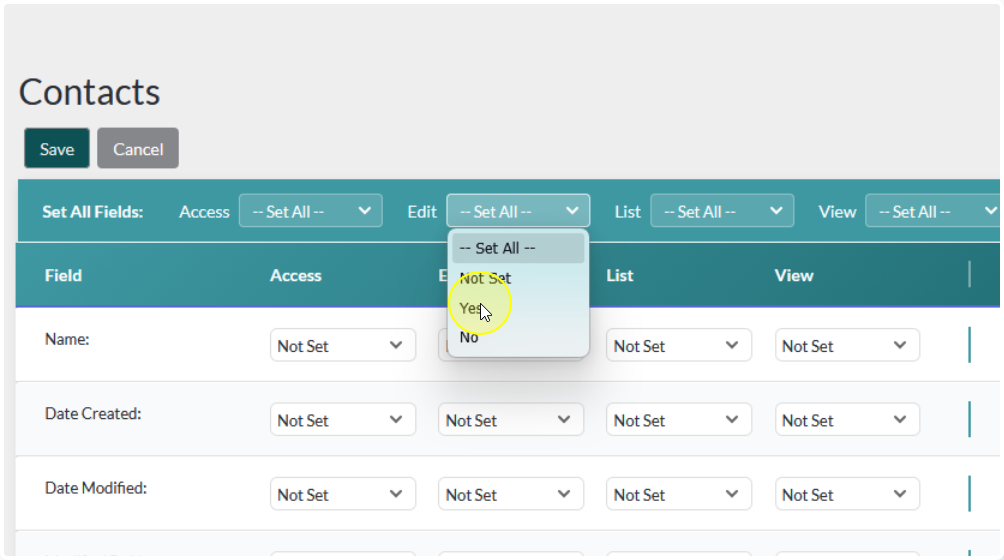Expand Edit dropdown for Date Created
Viewport: 1004px width, 560px height.
pyautogui.click(x=510, y=420)
